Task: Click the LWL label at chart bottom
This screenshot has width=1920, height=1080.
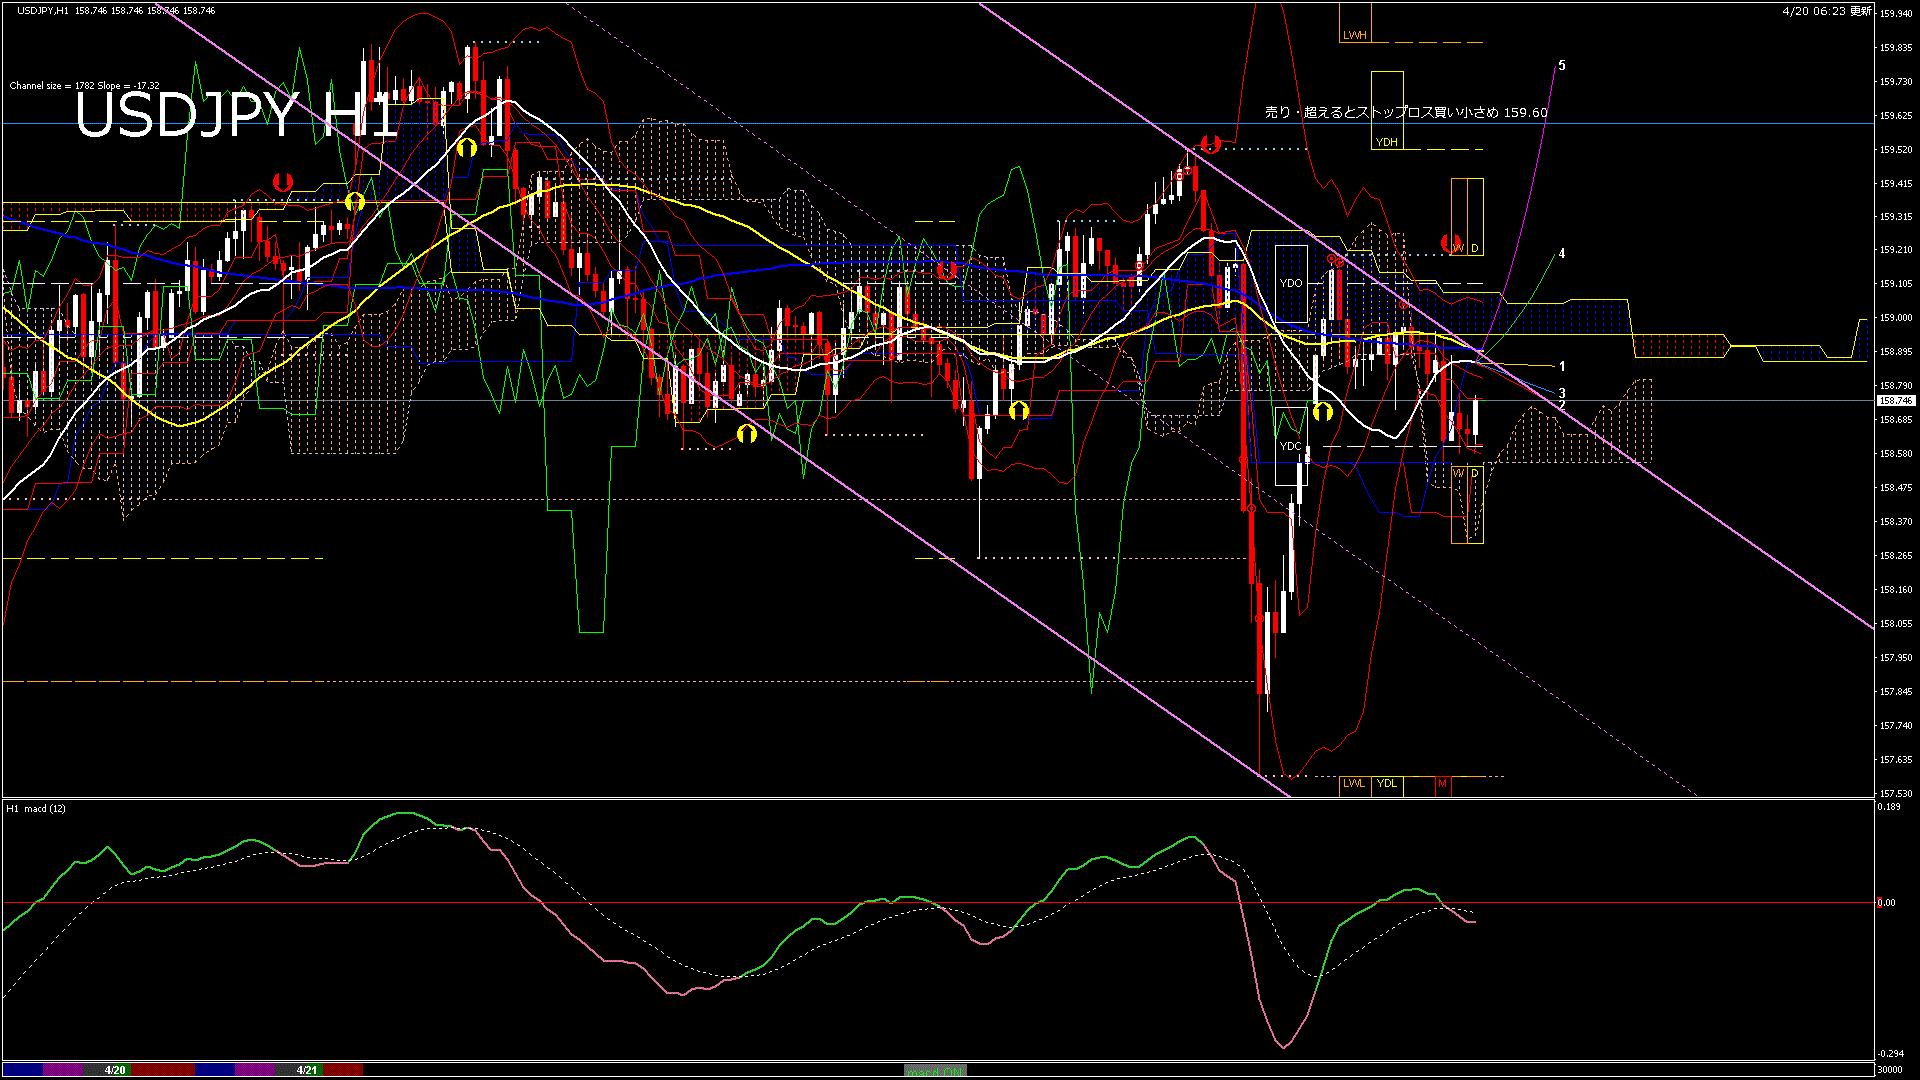Action: coord(1353,784)
